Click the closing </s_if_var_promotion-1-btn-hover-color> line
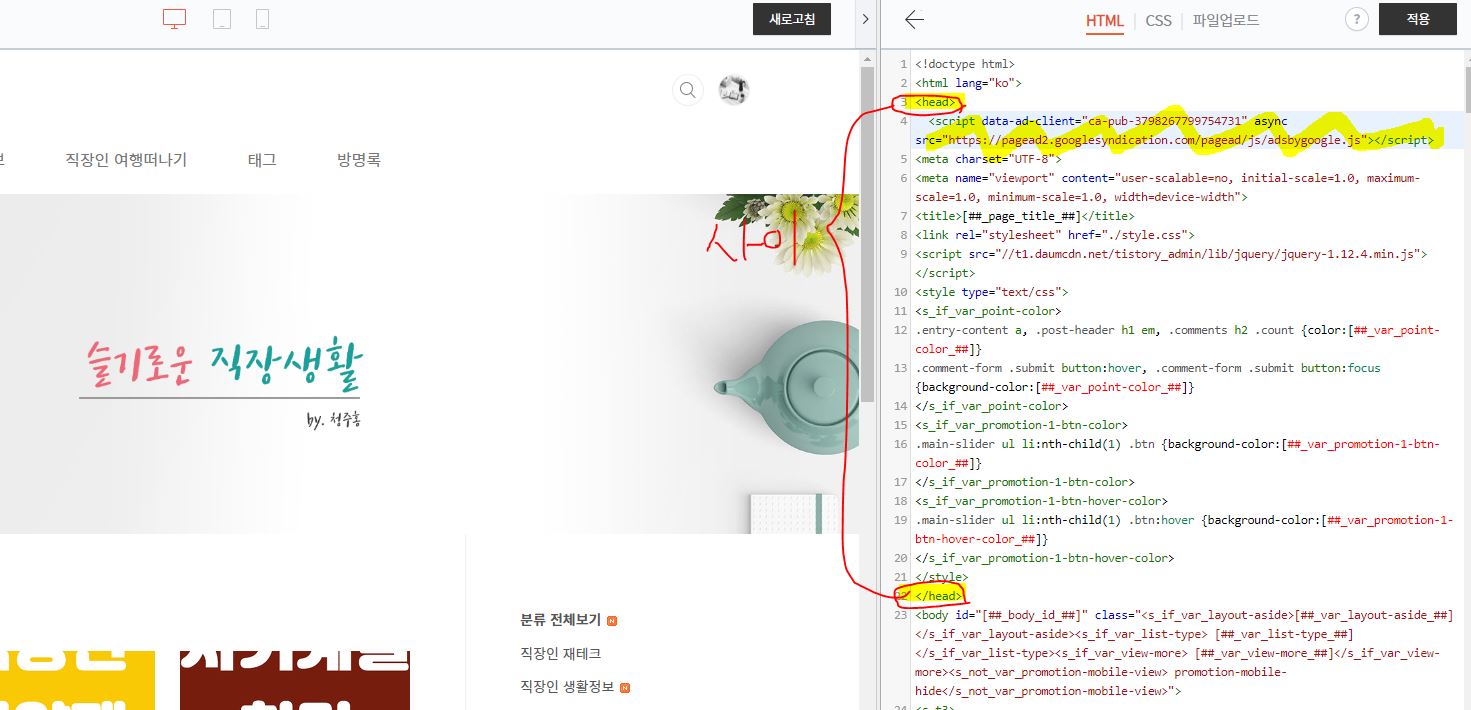This screenshot has height=710, width=1471. (x=1045, y=558)
